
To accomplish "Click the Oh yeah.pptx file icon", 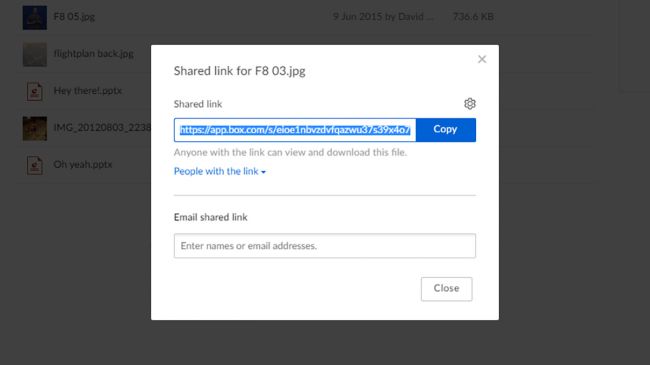I will pyautogui.click(x=34, y=165).
